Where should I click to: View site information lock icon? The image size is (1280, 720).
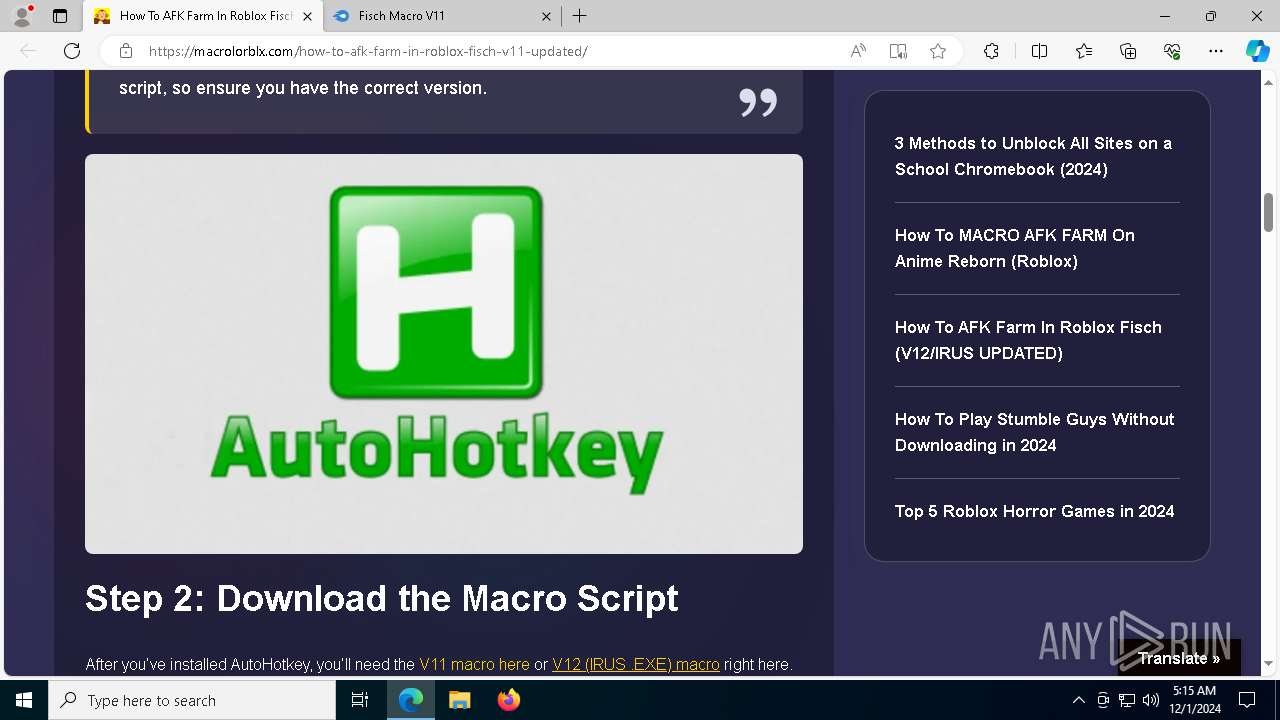[x=126, y=51]
